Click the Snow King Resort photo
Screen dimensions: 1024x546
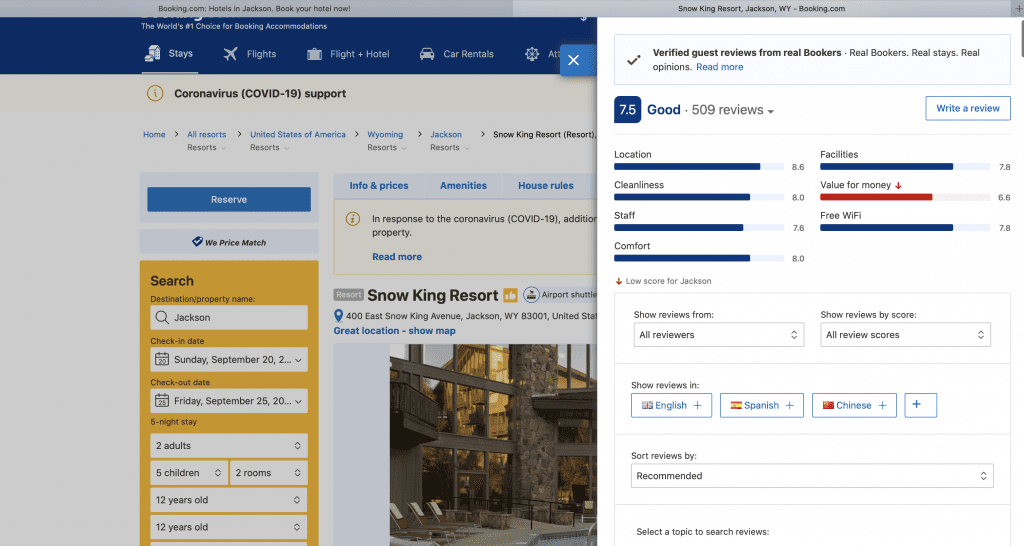[x=493, y=445]
